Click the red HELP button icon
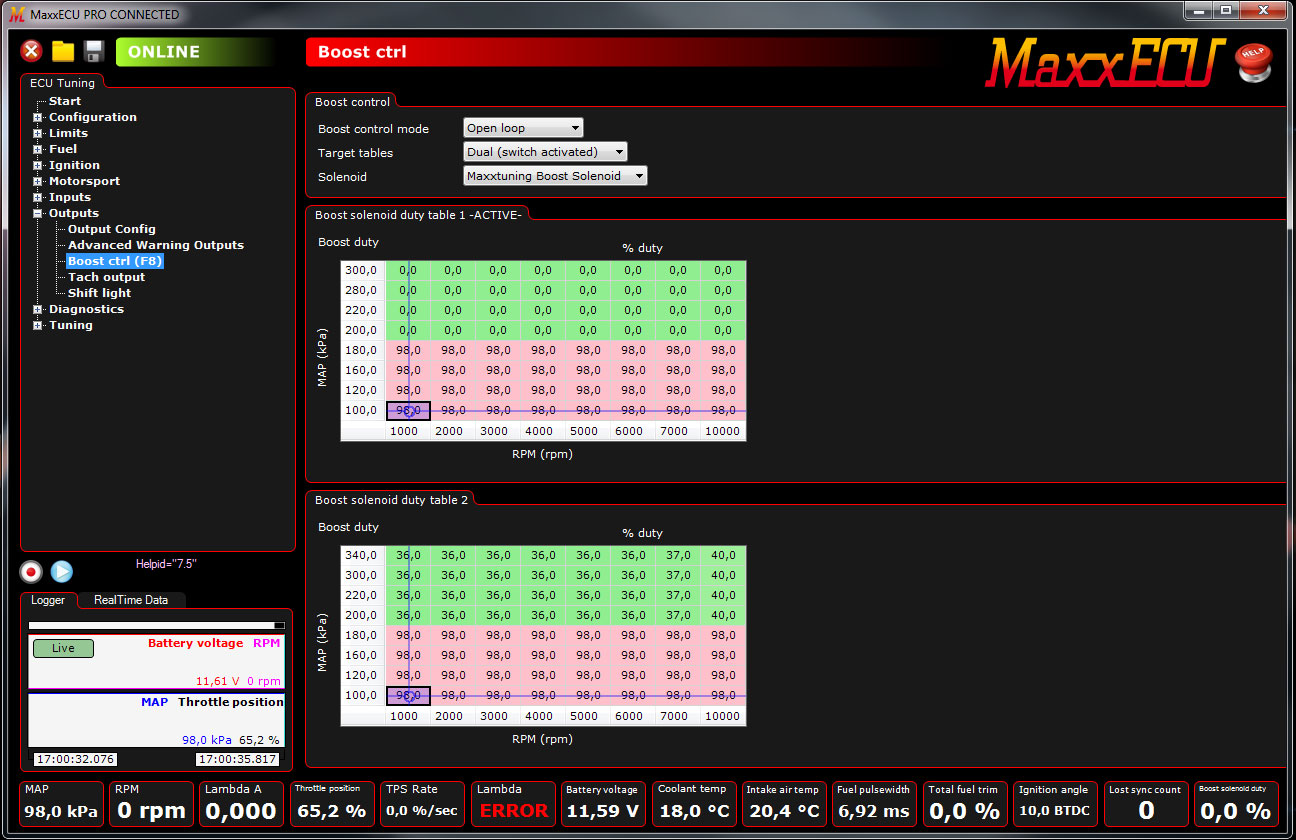The image size is (1296, 840). pyautogui.click(x=1252, y=62)
